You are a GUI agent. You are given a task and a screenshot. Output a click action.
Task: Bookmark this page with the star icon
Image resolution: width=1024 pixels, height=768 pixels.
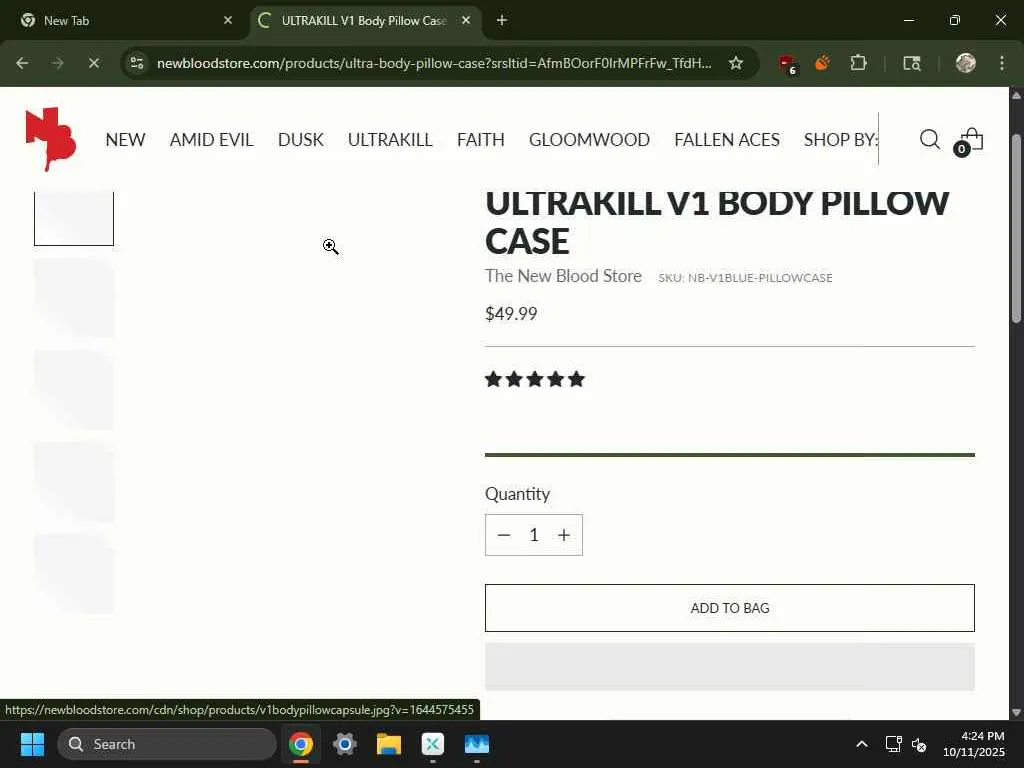tap(736, 63)
